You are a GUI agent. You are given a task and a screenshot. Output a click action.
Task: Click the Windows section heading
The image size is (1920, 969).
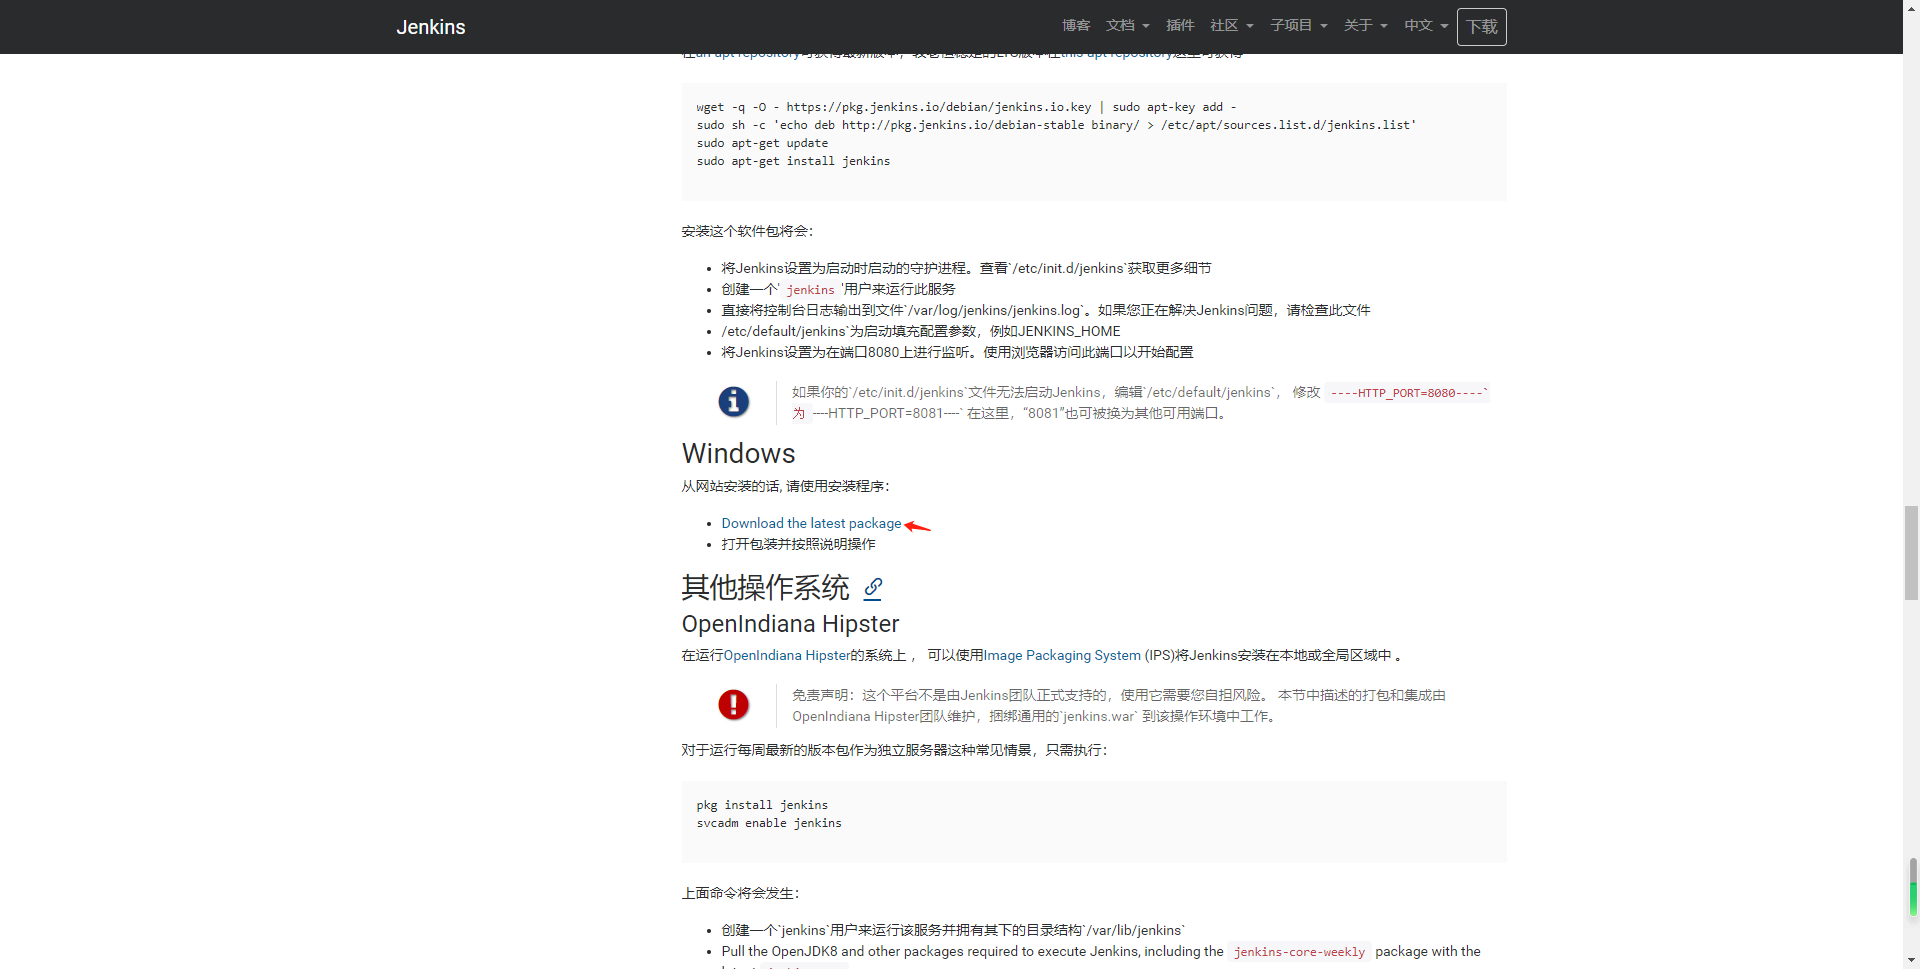(x=739, y=454)
